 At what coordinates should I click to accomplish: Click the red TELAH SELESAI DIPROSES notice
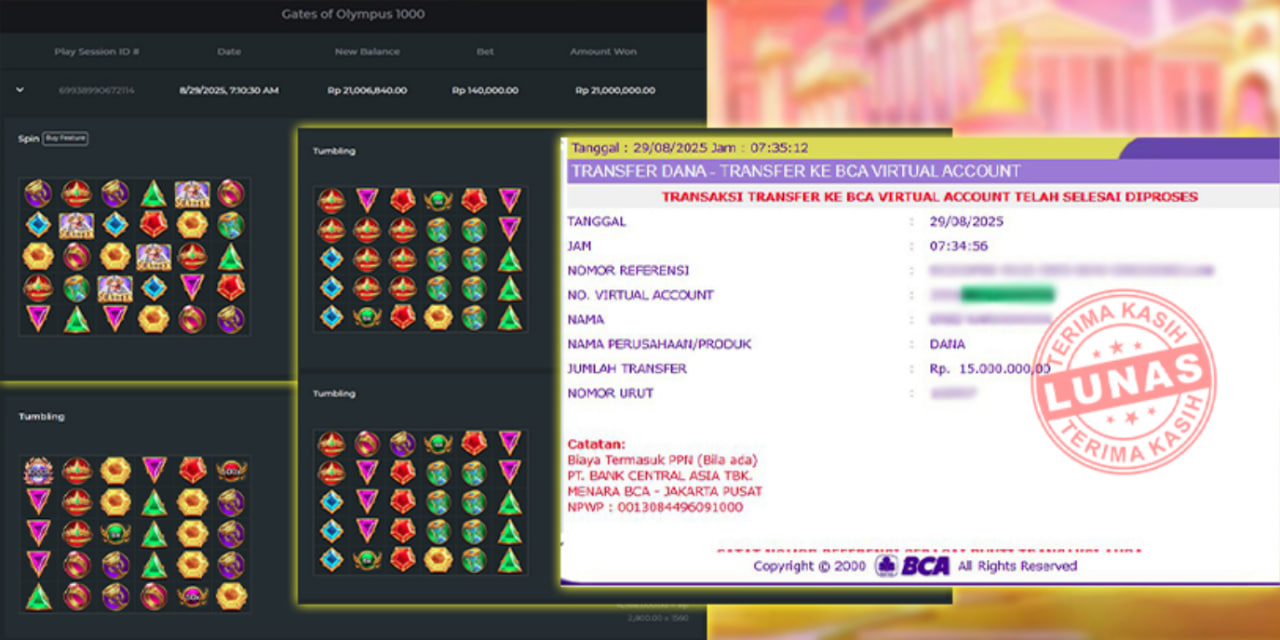pyautogui.click(x=929, y=197)
